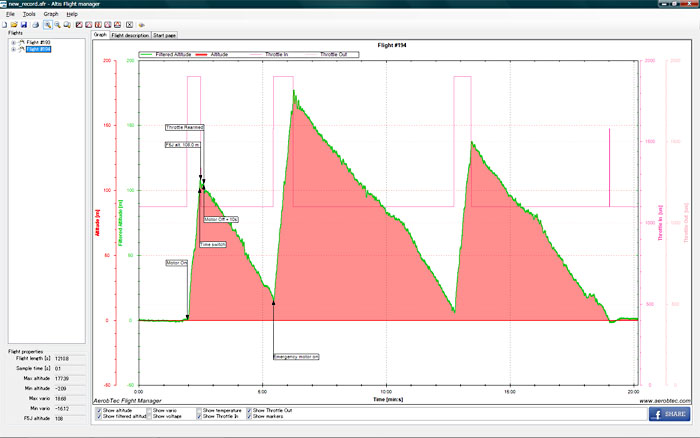Image resolution: width=700 pixels, height=438 pixels.
Task: Click the Facebook SHARE button
Action: 669,414
